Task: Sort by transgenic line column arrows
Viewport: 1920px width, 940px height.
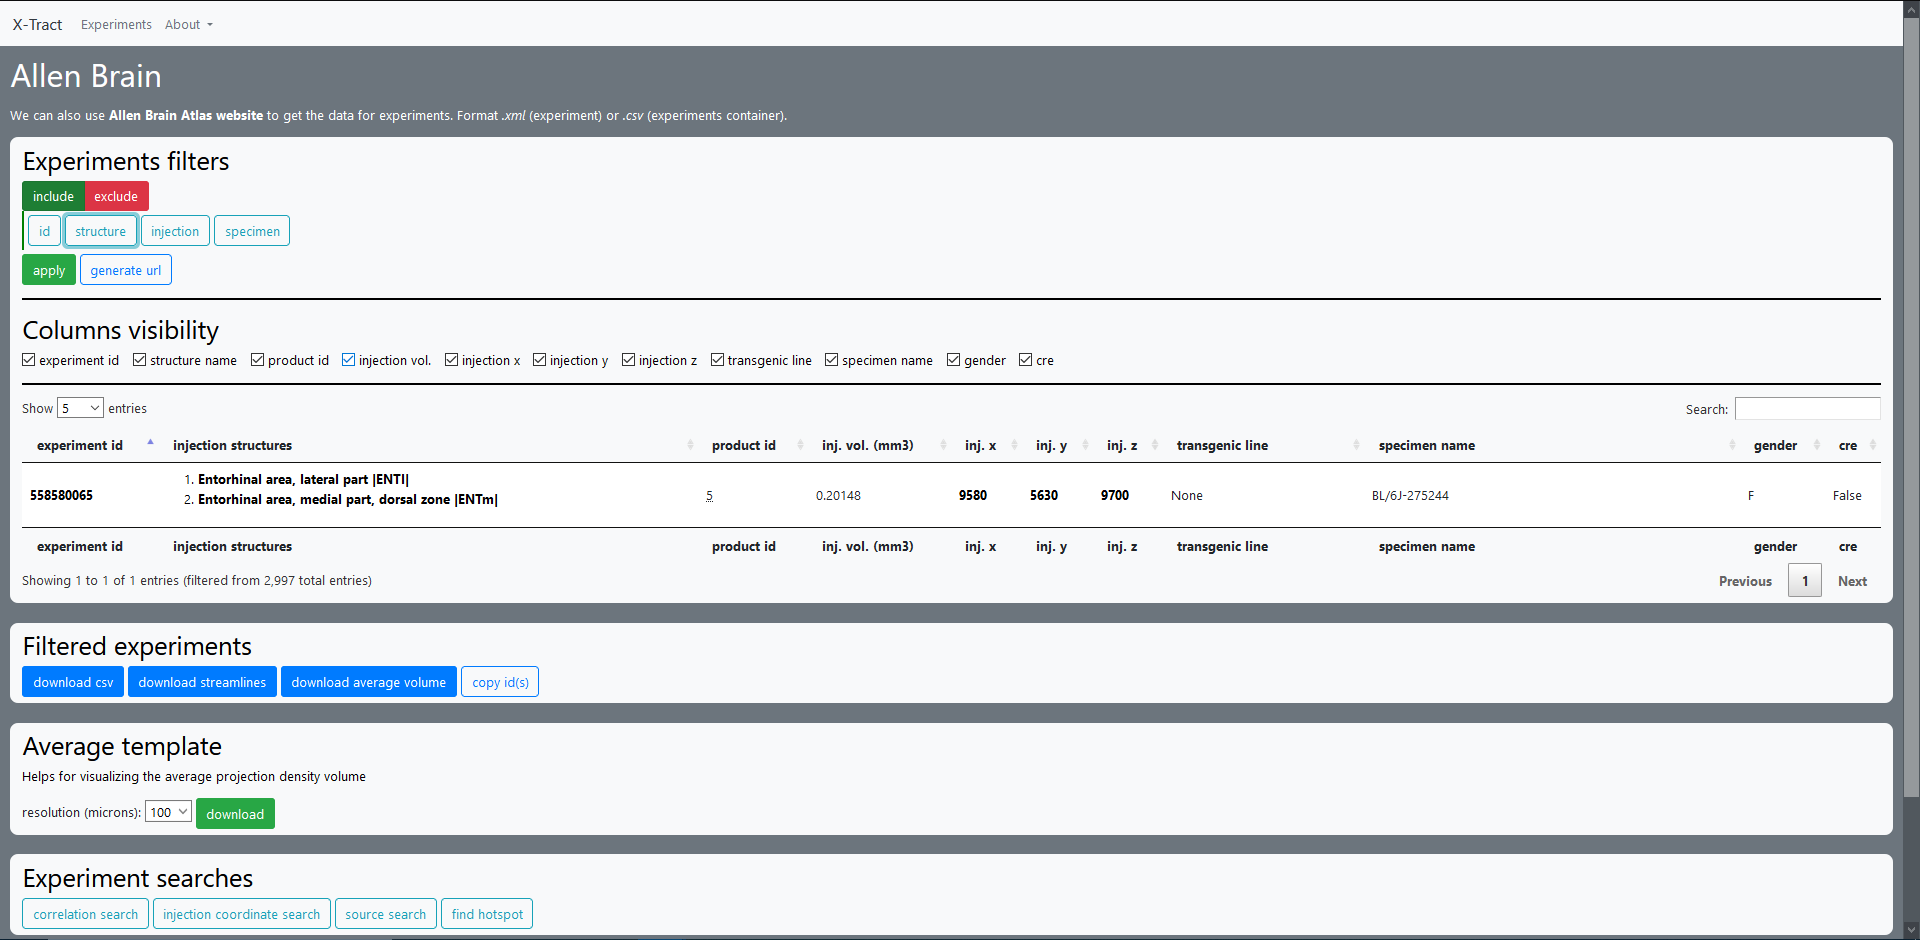Action: [x=1356, y=445]
